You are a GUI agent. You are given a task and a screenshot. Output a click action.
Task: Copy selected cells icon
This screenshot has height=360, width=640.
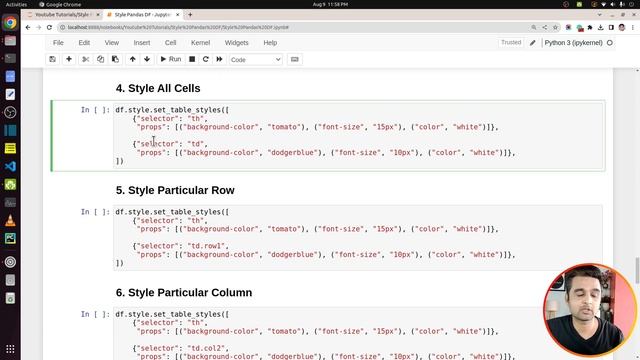point(100,59)
